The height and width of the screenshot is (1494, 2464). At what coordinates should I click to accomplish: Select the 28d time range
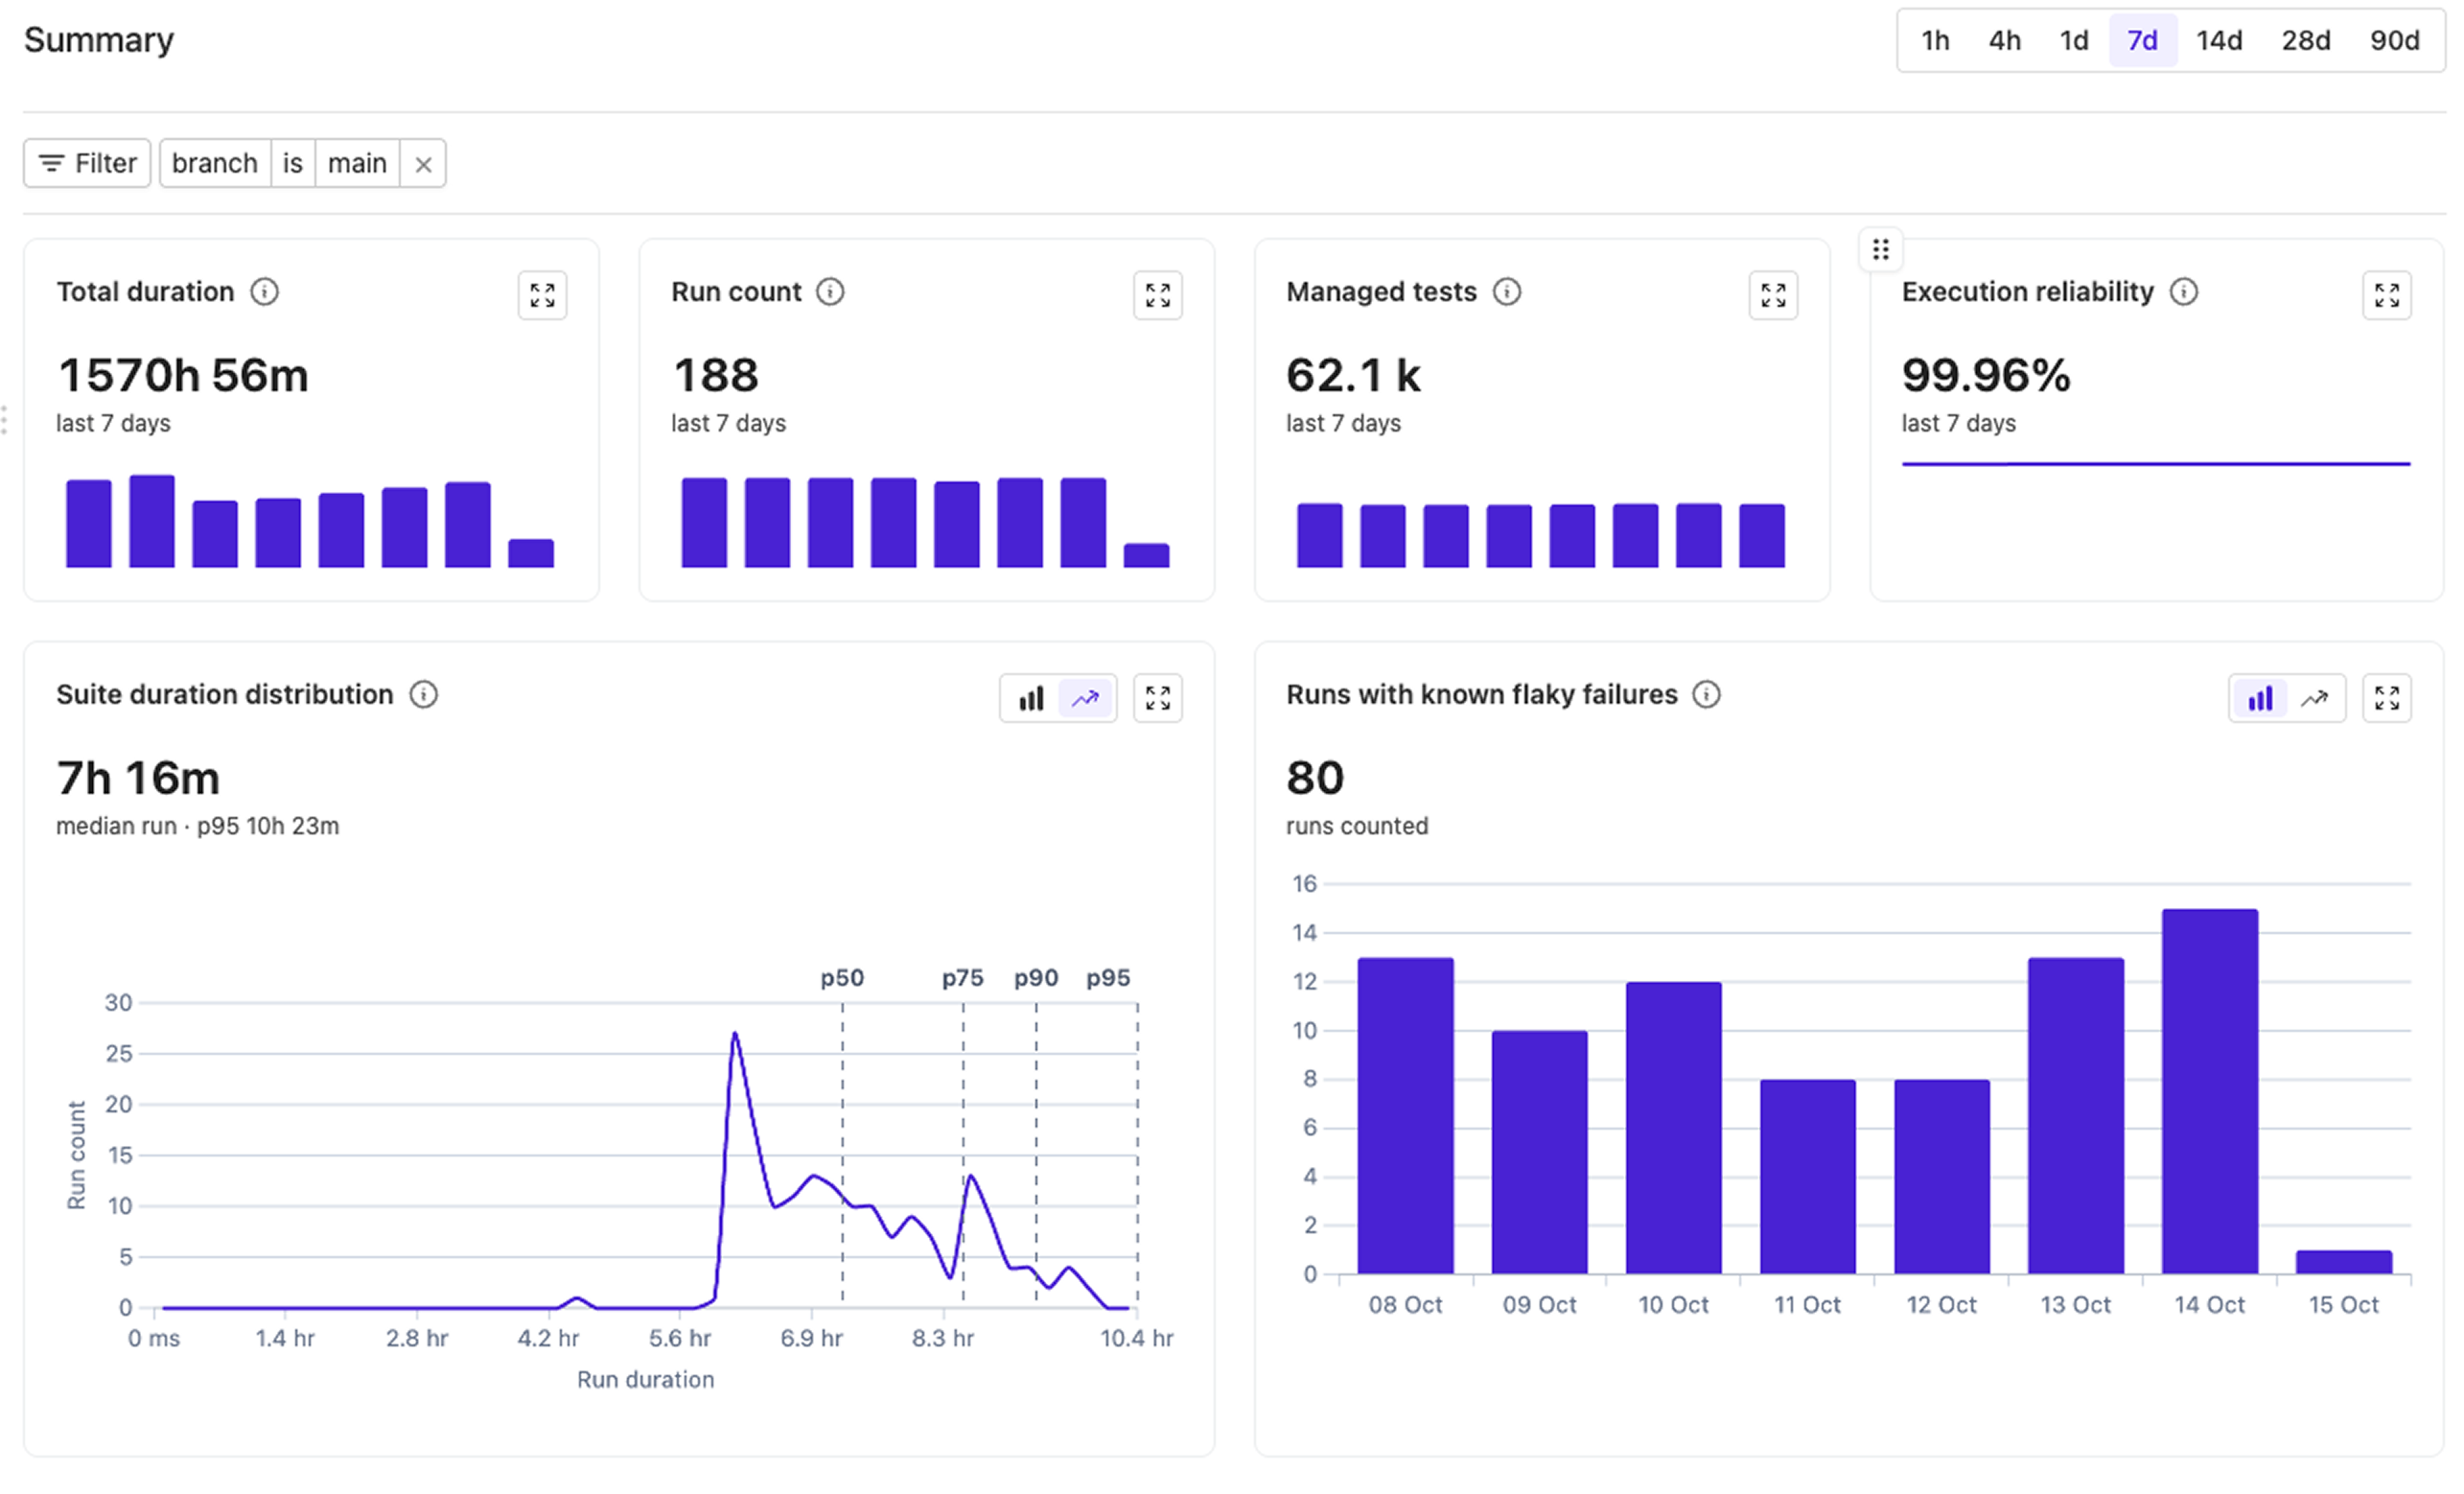click(x=2305, y=41)
